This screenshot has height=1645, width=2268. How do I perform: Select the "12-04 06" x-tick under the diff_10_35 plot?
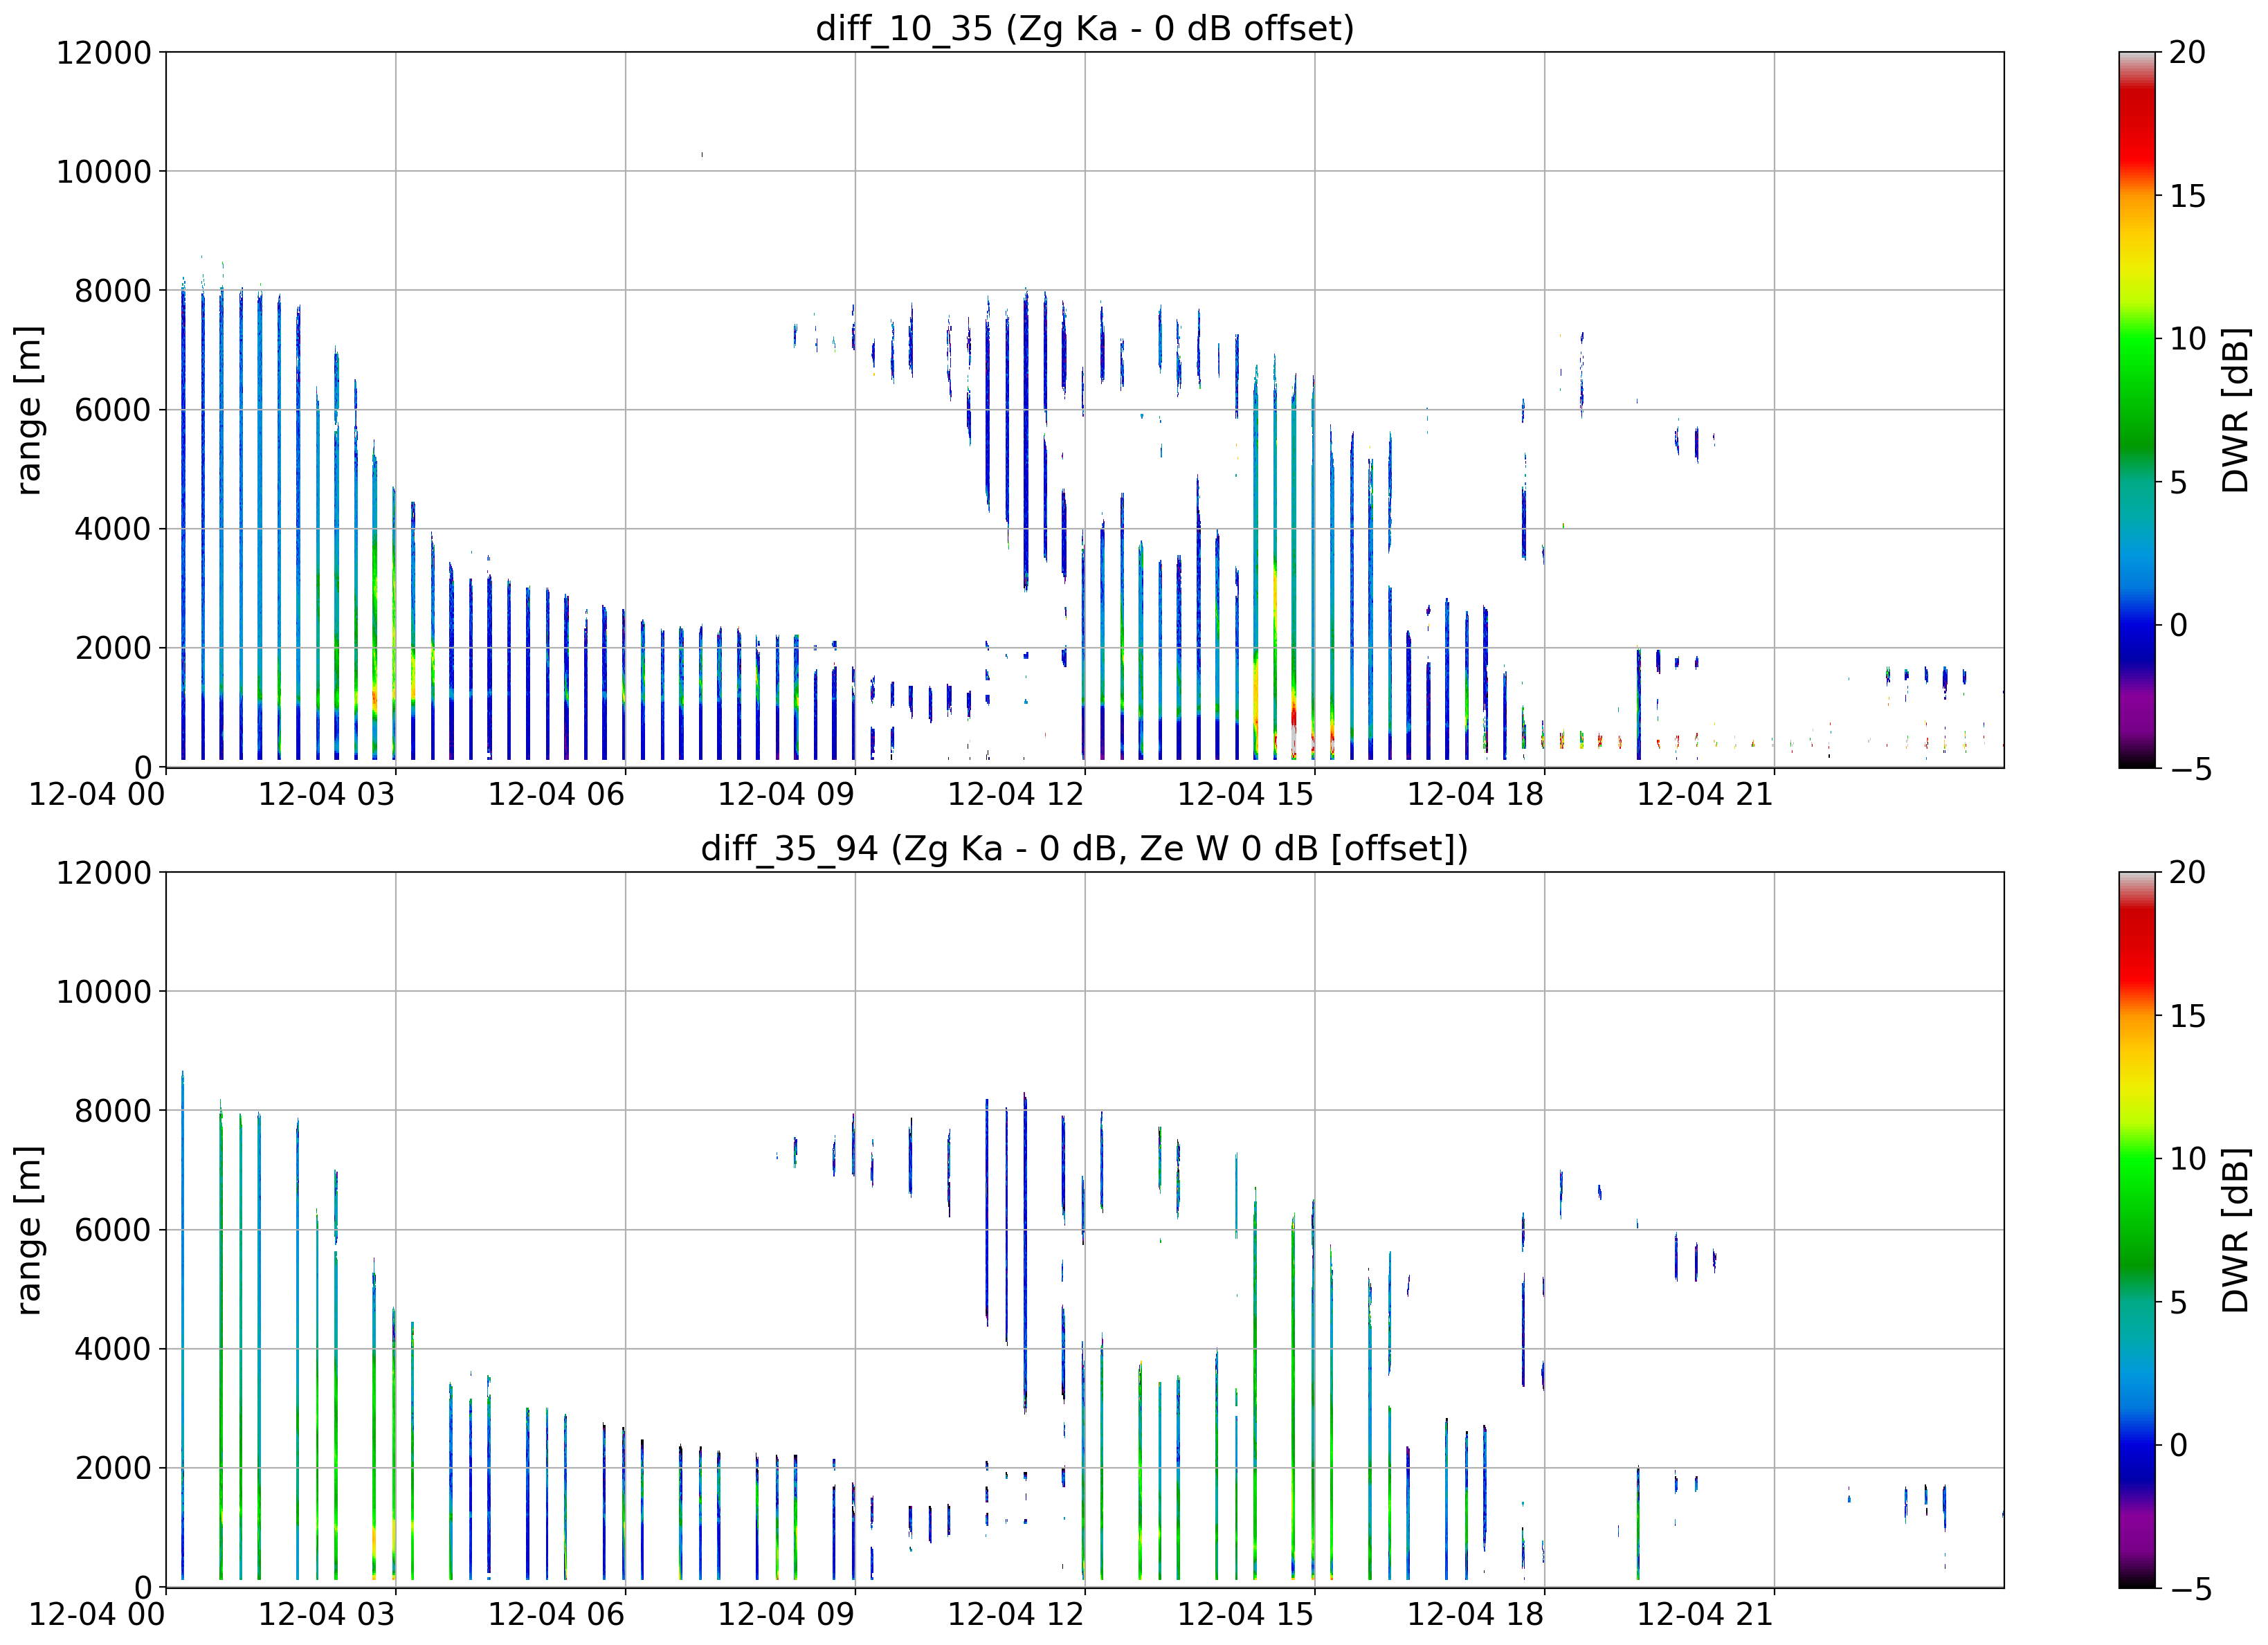556,795
